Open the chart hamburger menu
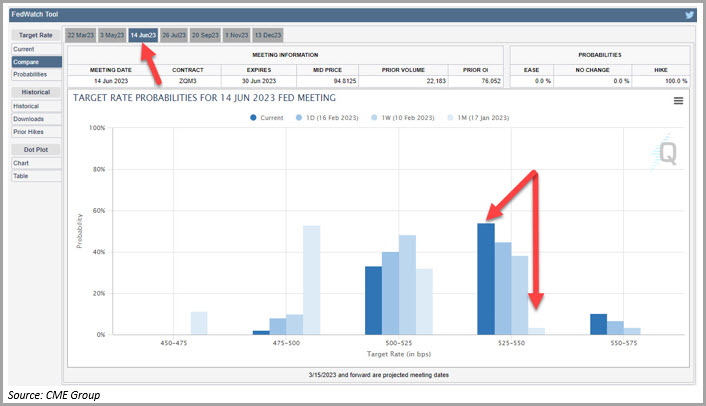Image resolution: width=706 pixels, height=406 pixels. [x=678, y=101]
